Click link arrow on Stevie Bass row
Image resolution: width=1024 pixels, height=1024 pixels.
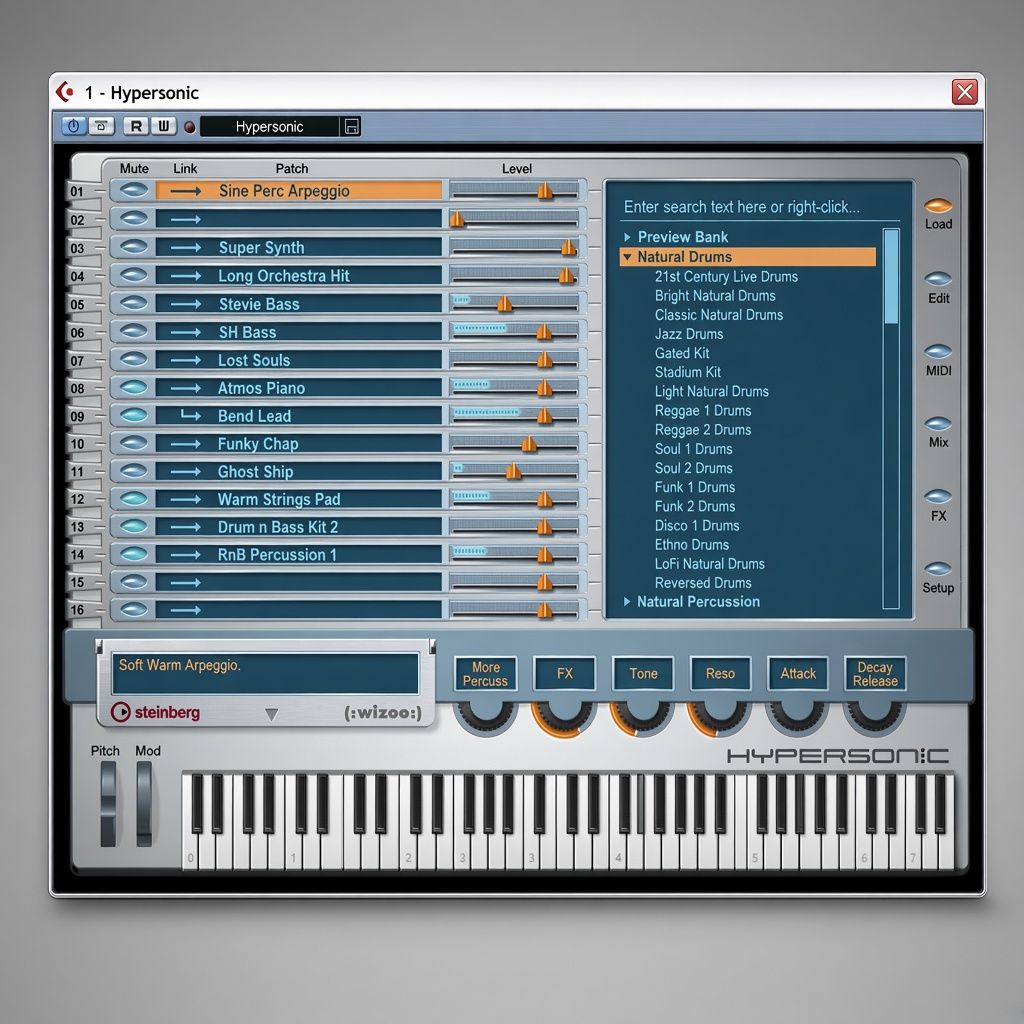pos(185,304)
